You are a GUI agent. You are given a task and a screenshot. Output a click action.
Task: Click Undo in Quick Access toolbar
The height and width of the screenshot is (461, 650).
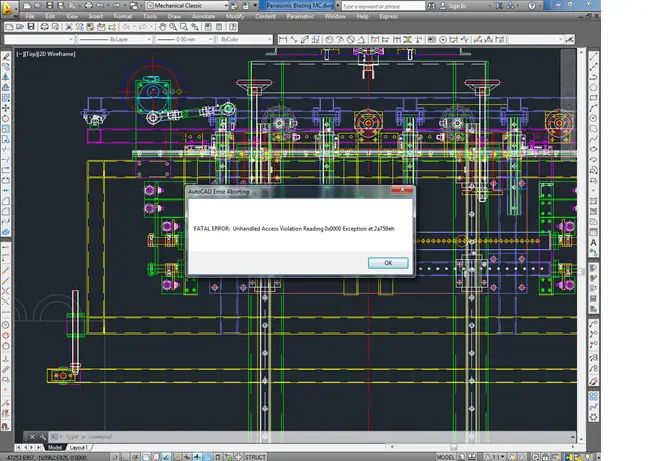coord(100,6)
